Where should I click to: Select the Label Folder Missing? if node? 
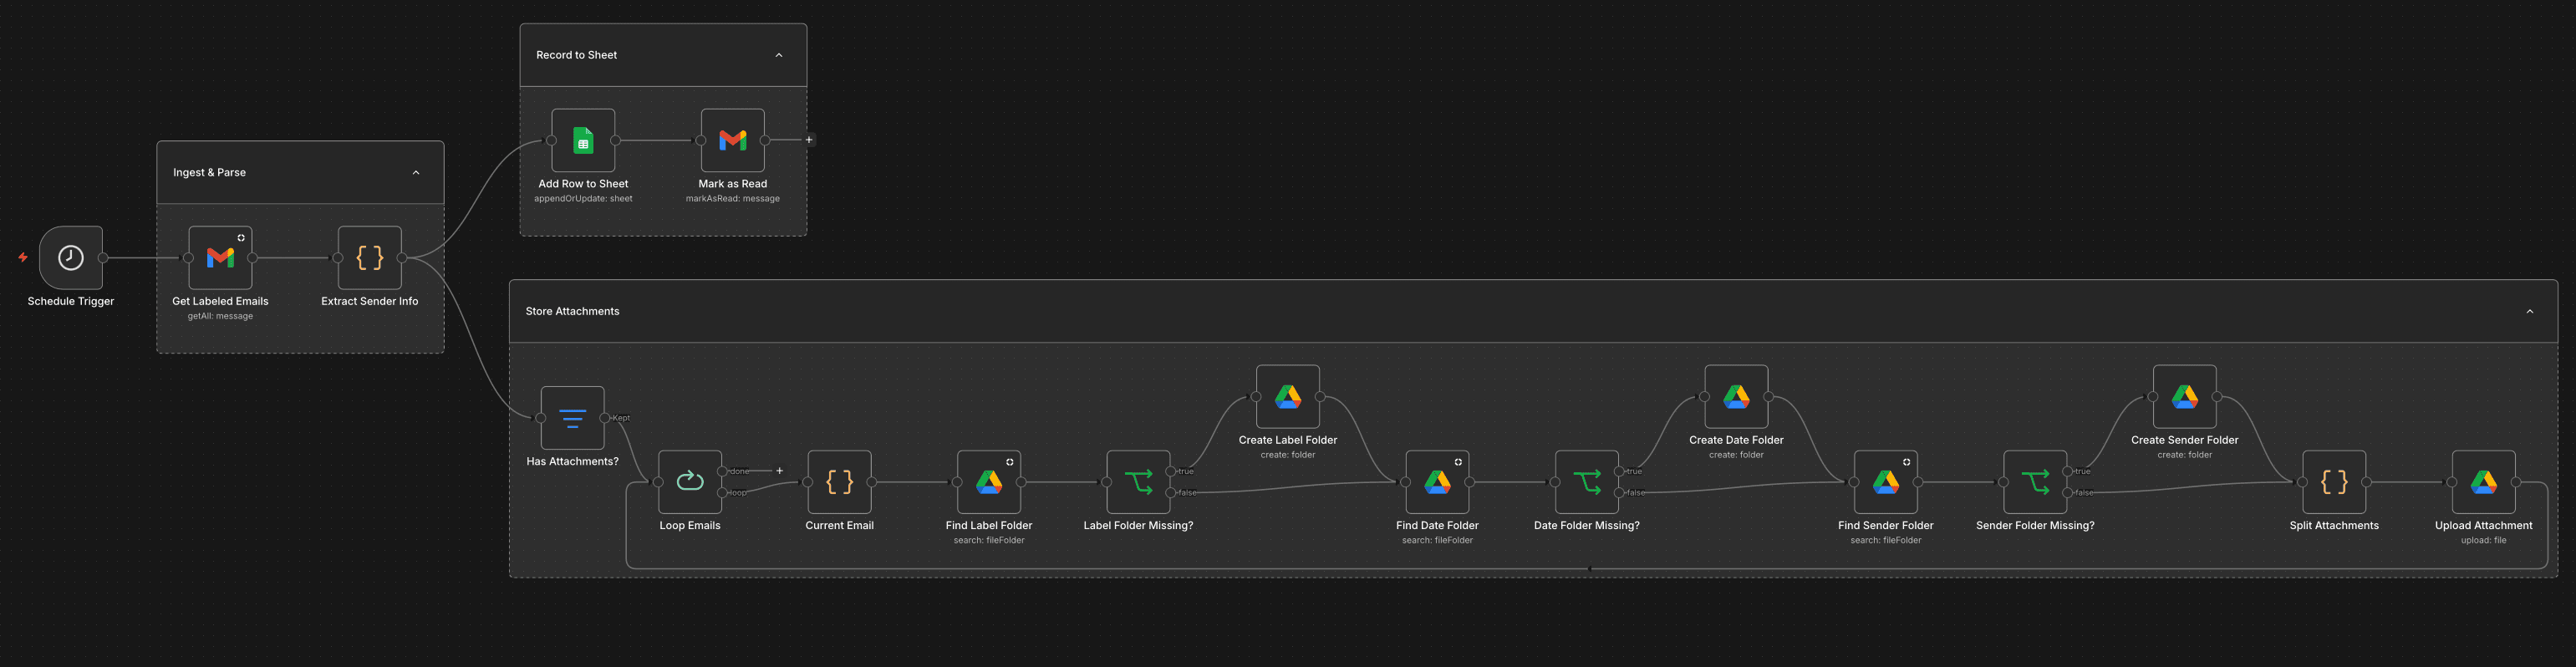[1138, 482]
